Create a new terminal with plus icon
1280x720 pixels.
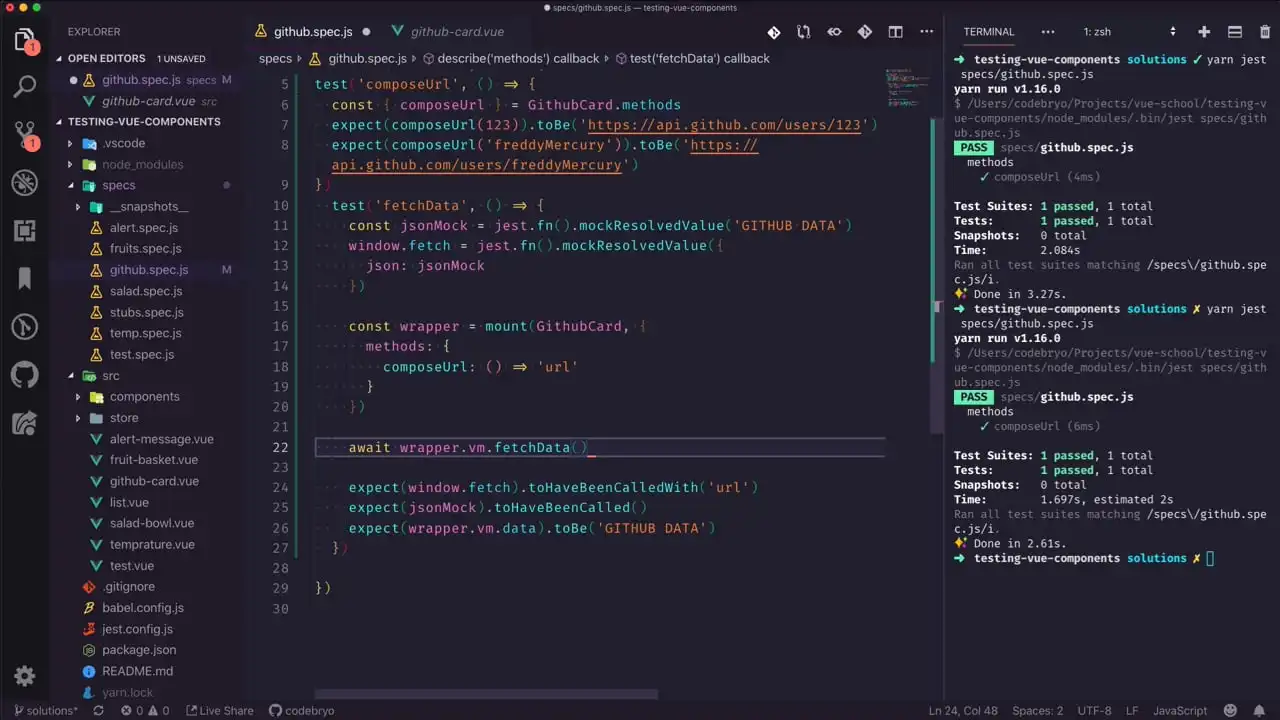1204,32
